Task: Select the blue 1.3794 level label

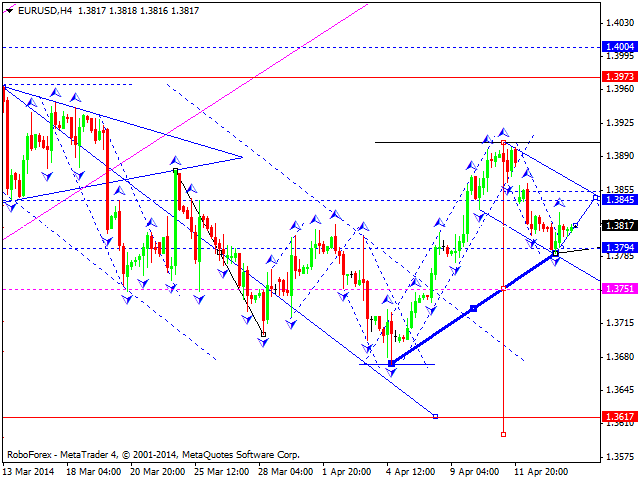Action: (x=620, y=247)
